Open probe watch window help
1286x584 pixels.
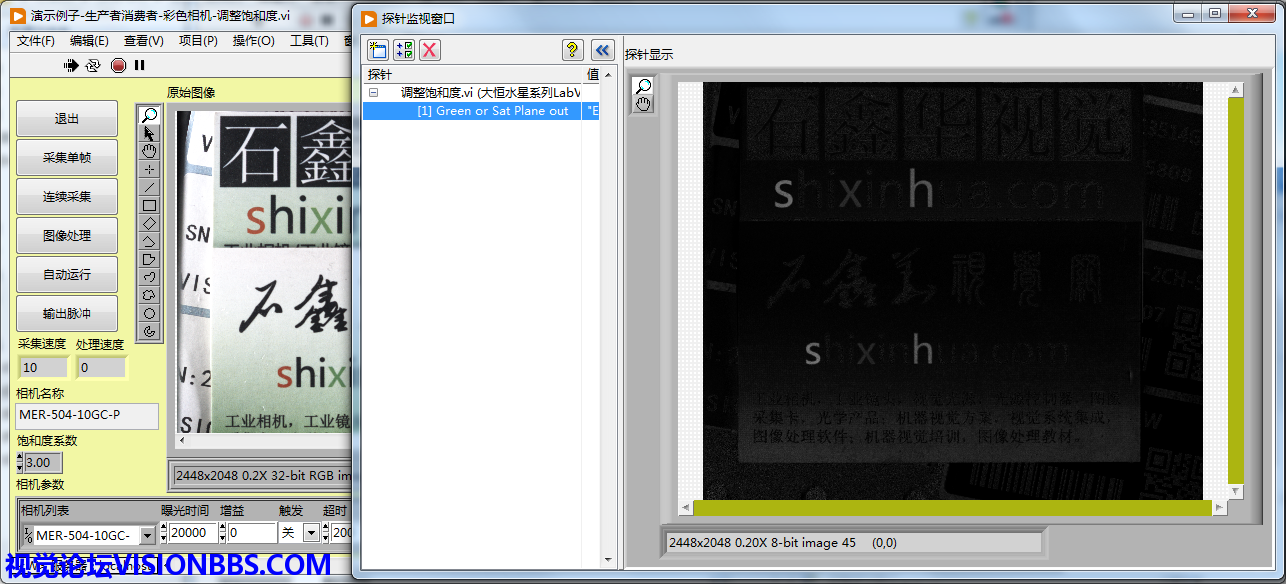click(x=572, y=50)
